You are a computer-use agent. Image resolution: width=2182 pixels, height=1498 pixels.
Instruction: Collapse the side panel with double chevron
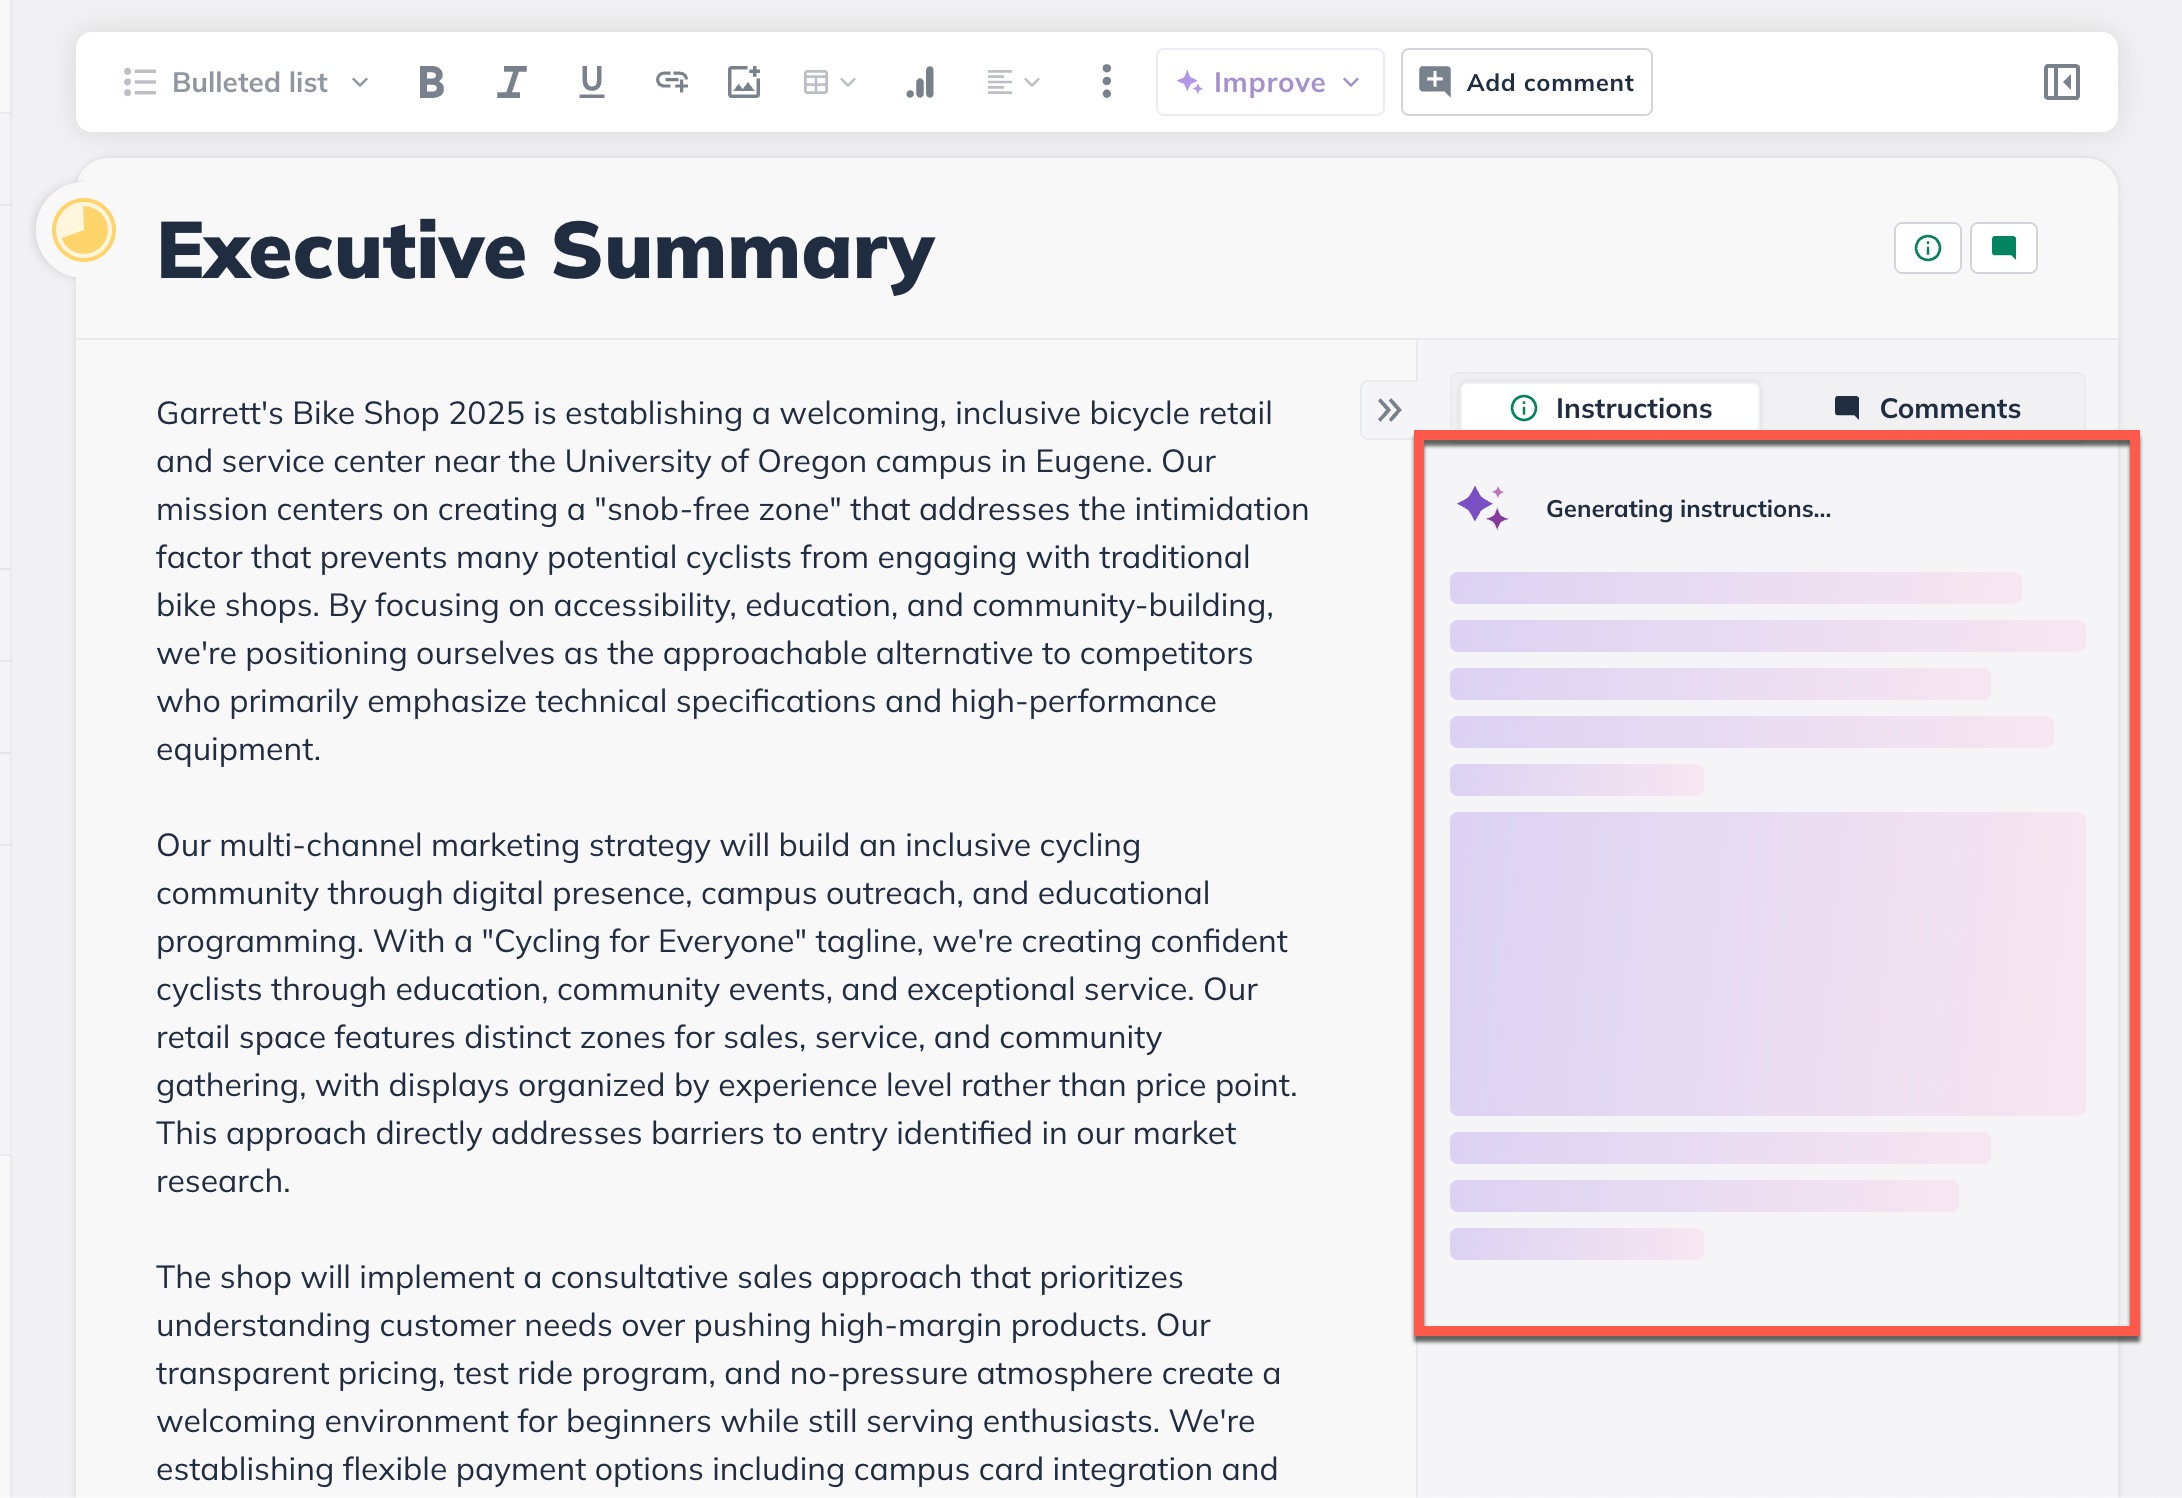[x=1389, y=410]
